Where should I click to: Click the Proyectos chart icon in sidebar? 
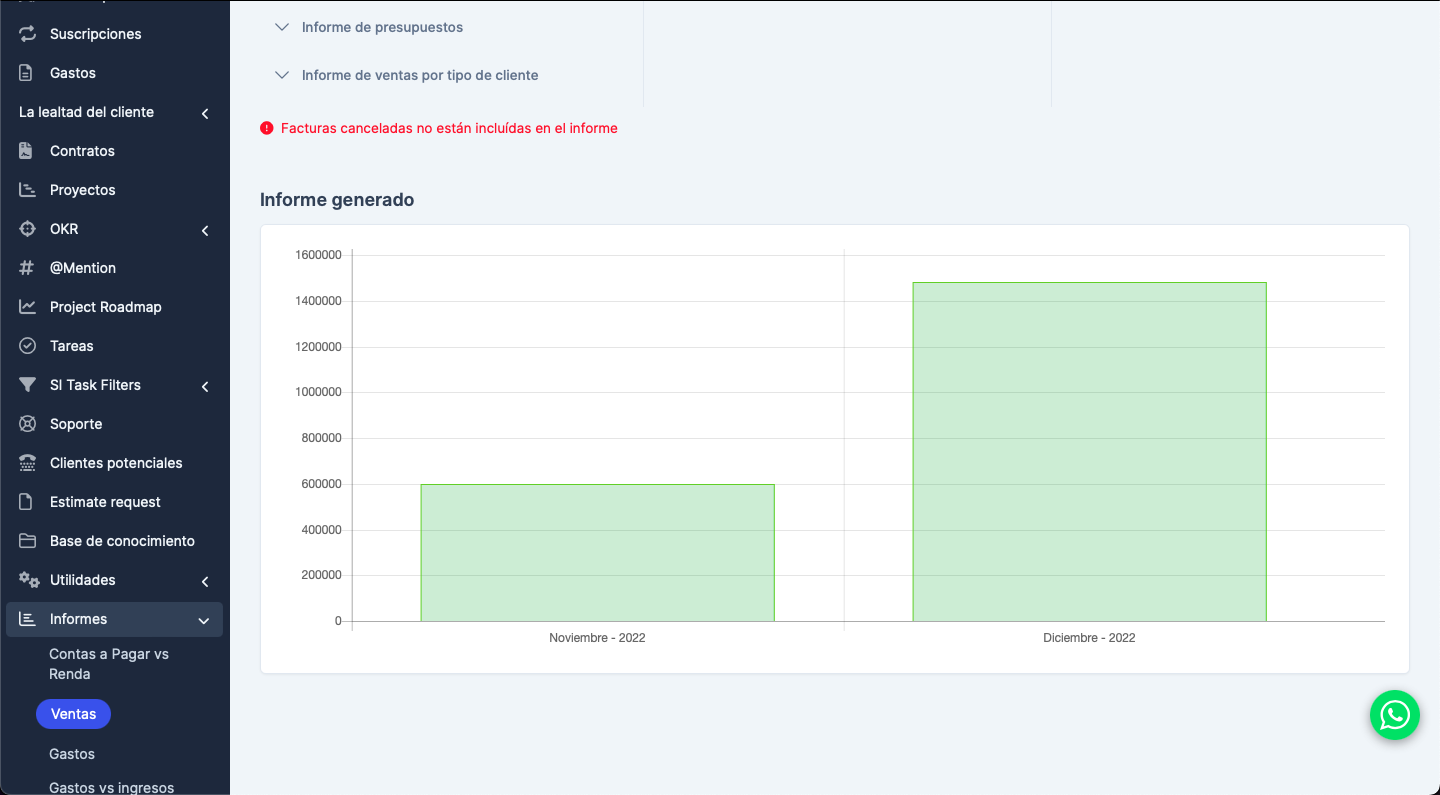[x=27, y=190]
